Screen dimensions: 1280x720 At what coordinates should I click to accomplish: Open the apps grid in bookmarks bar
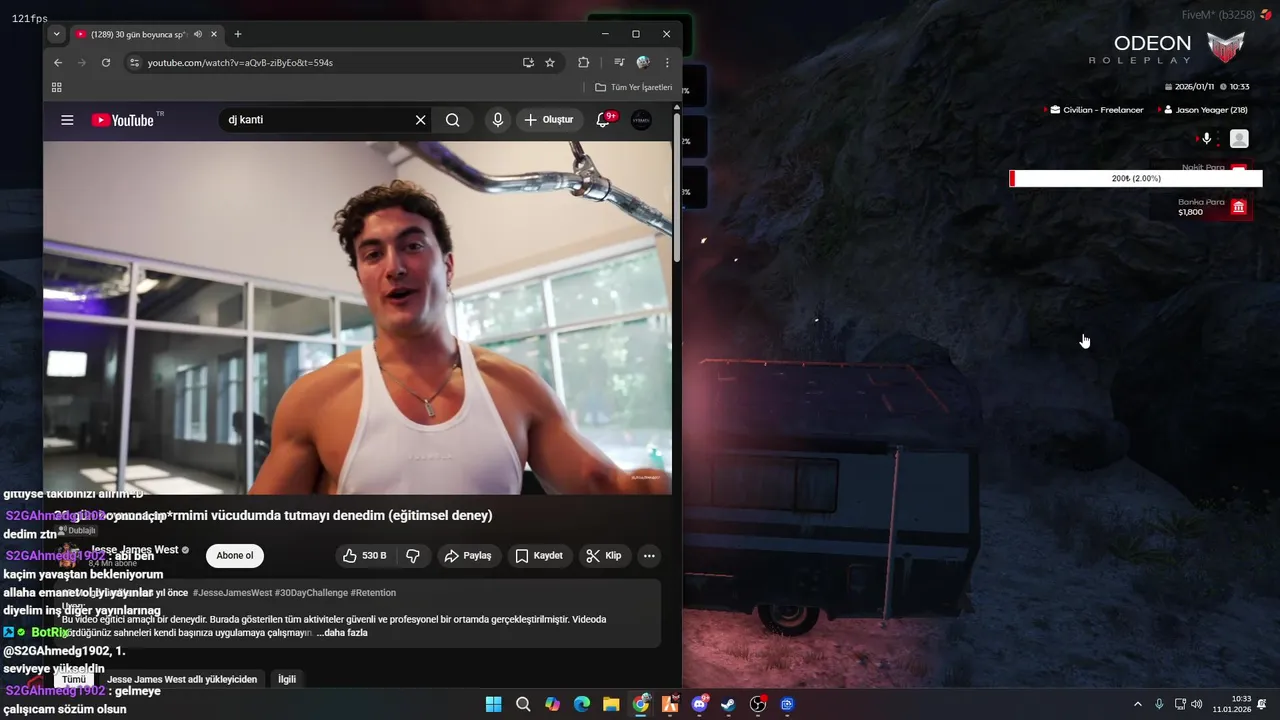point(56,87)
